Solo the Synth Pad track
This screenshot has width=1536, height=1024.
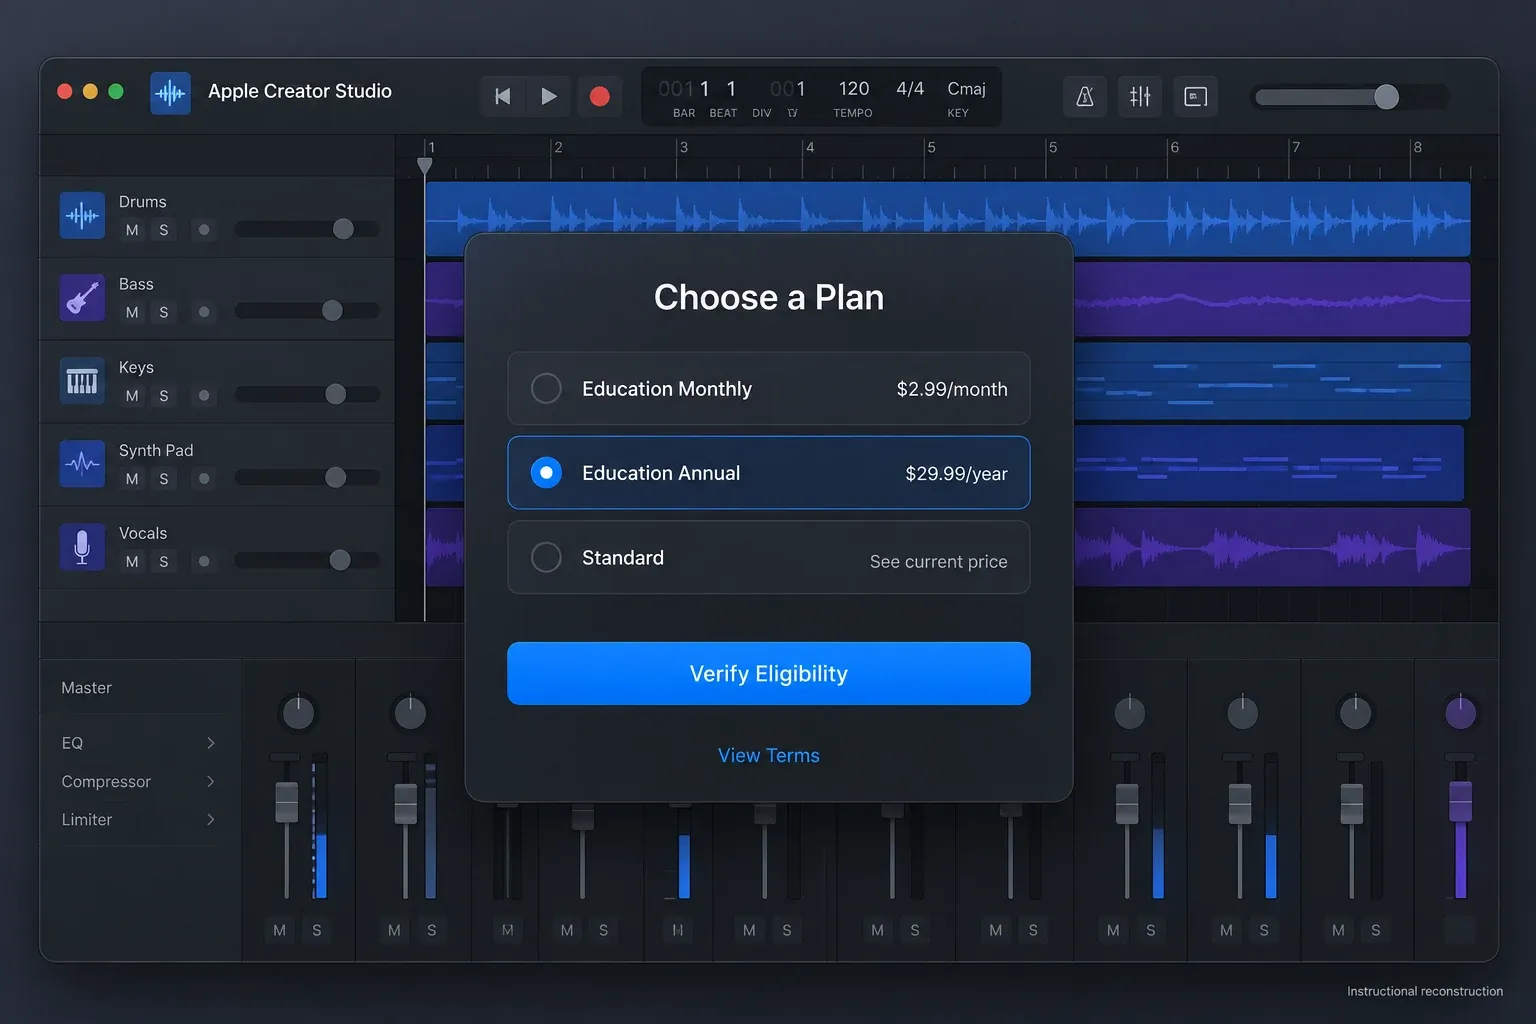tap(164, 479)
